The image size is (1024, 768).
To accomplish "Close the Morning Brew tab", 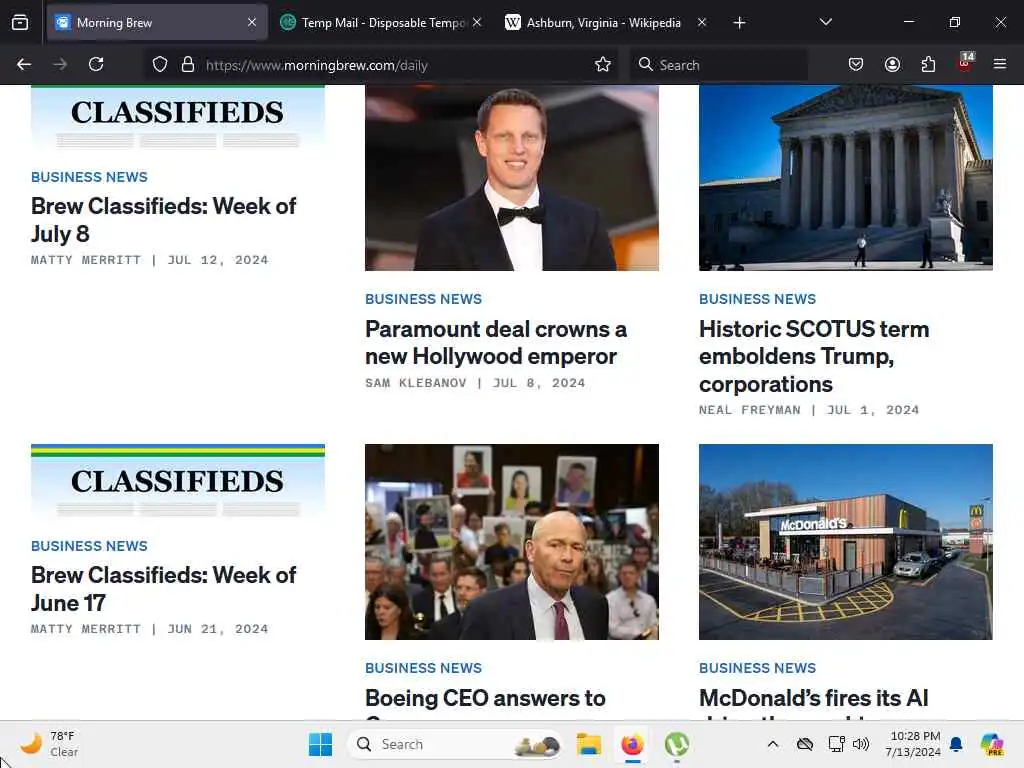I will (x=252, y=23).
